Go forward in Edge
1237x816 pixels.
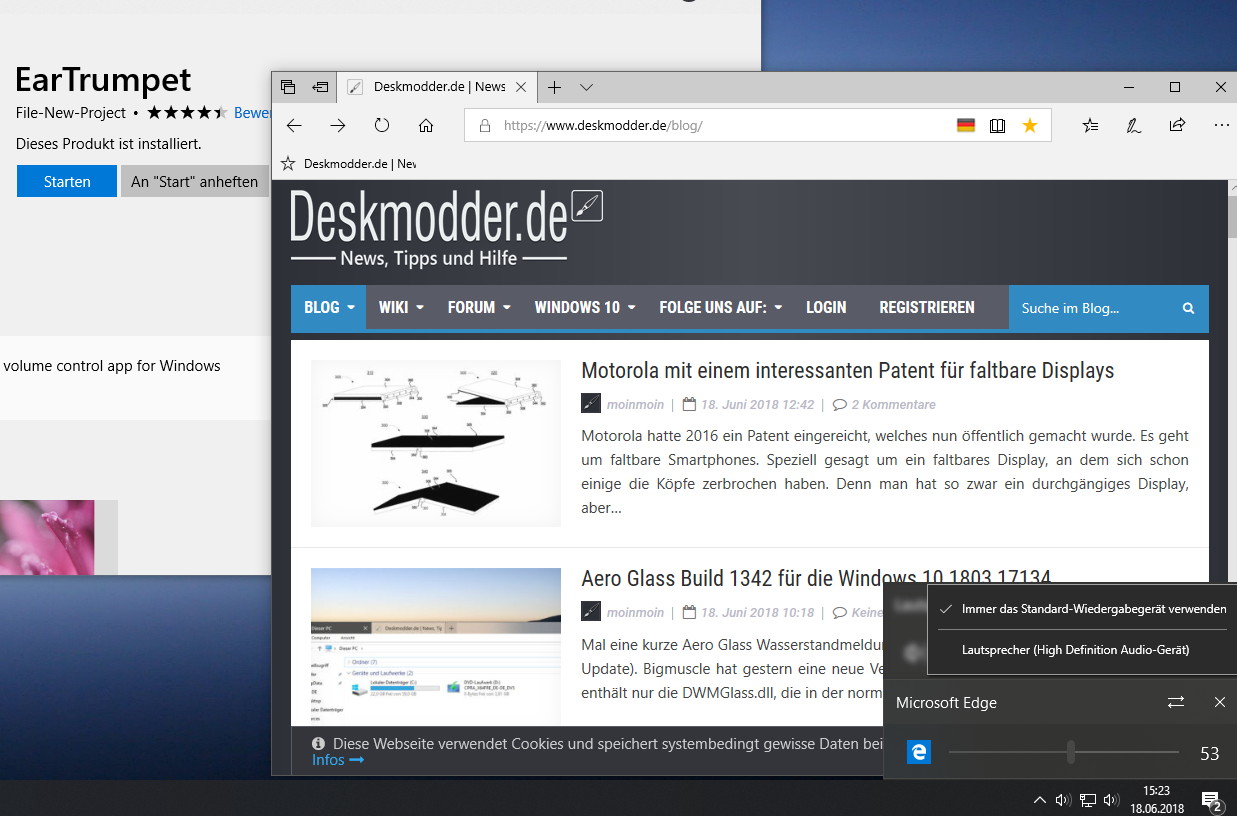(x=338, y=125)
